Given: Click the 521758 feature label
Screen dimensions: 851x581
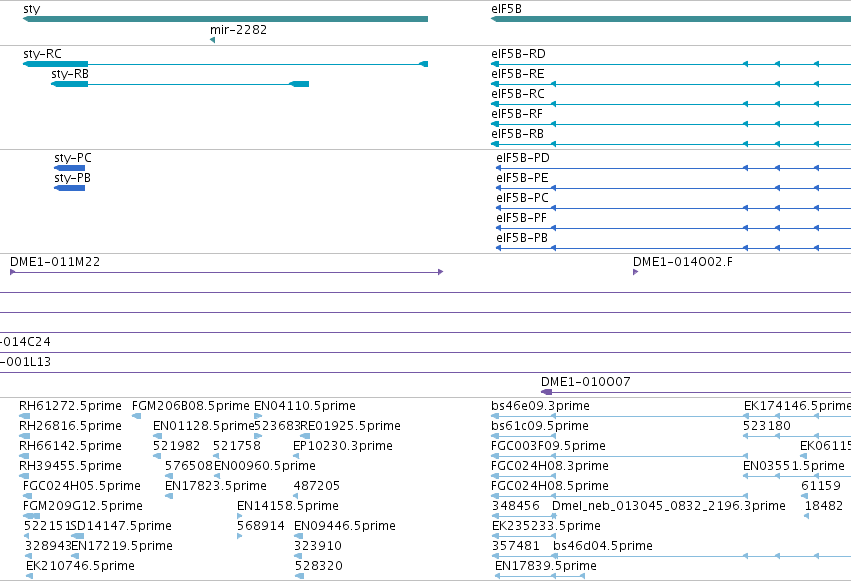Looking at the screenshot, I should pos(237,446).
